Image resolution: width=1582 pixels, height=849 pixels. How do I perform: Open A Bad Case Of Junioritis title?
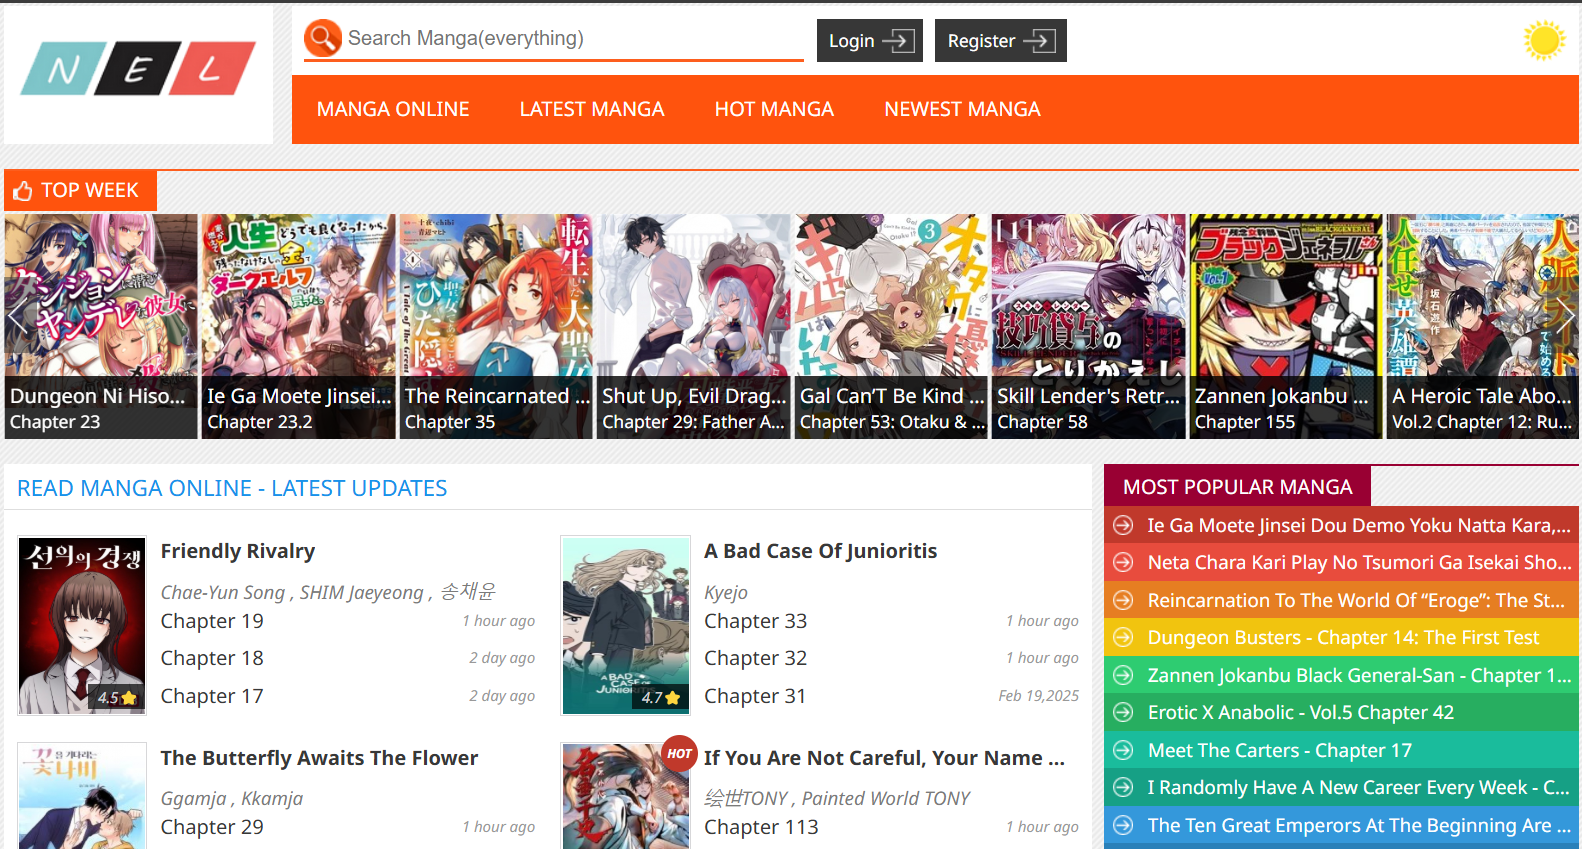(820, 551)
